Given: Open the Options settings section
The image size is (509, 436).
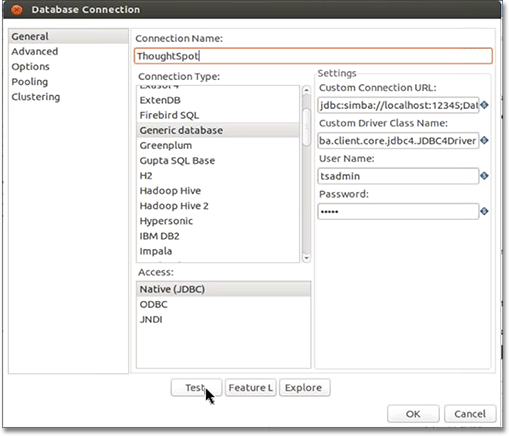Looking at the screenshot, I should tap(68, 67).
